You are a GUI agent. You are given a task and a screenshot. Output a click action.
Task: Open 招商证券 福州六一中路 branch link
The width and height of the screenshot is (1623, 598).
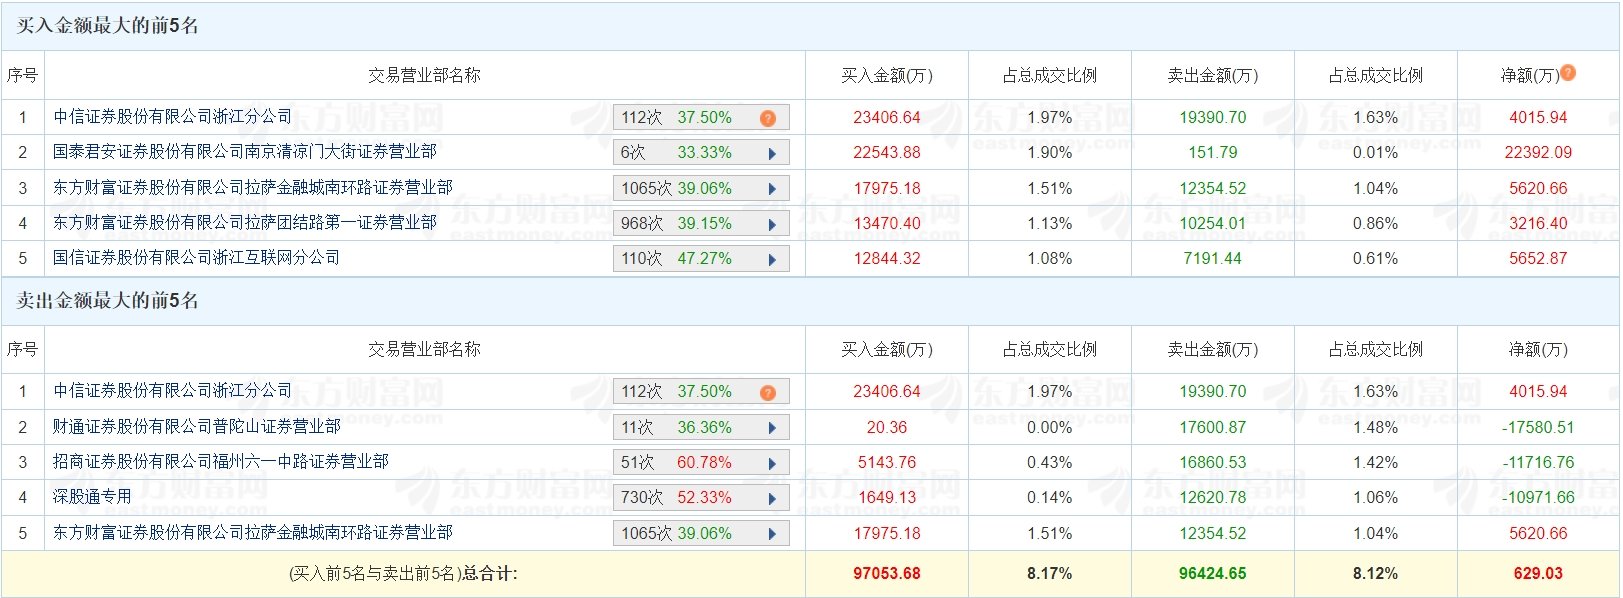tap(221, 462)
